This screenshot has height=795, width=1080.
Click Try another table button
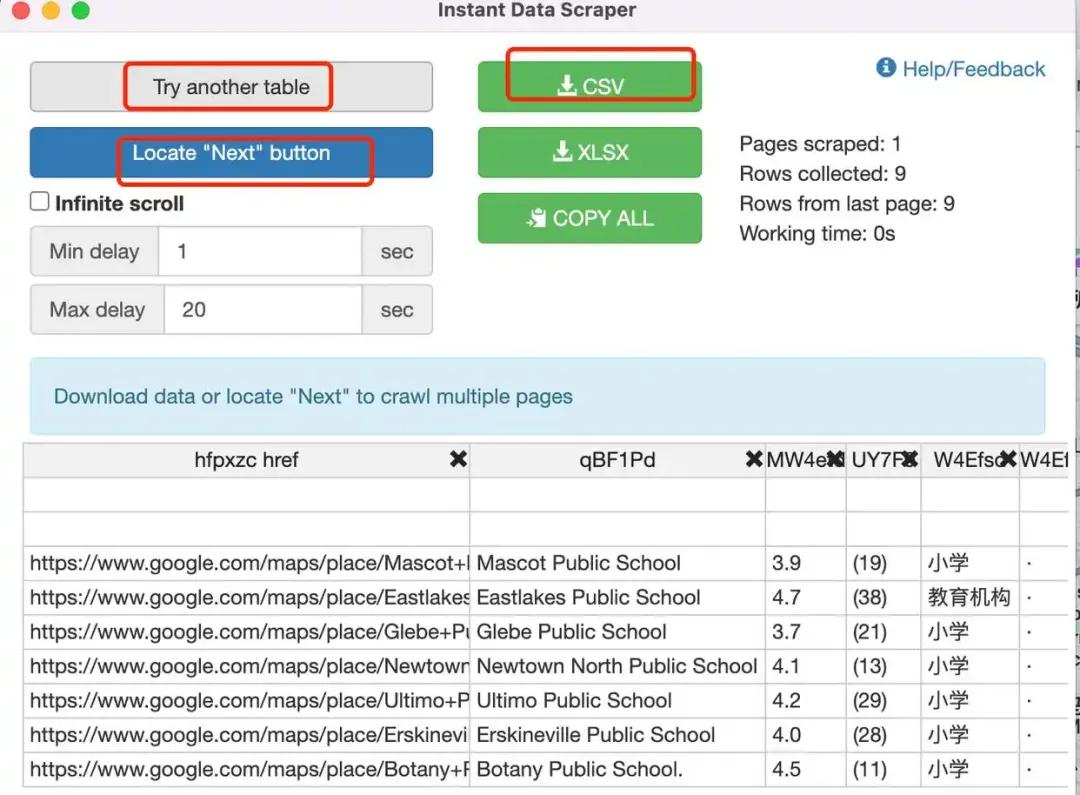point(231,87)
